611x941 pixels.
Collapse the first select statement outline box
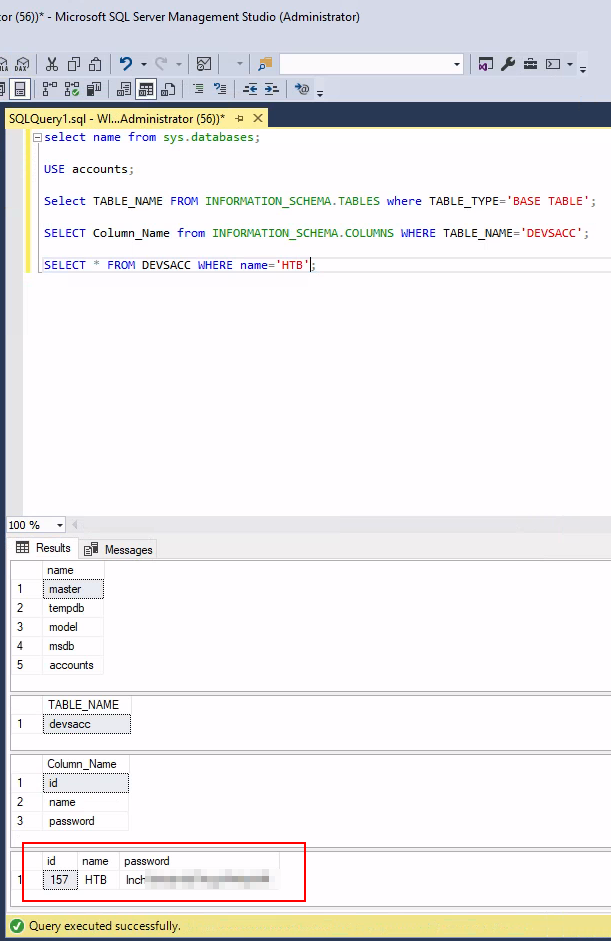pyautogui.click(x=37, y=138)
